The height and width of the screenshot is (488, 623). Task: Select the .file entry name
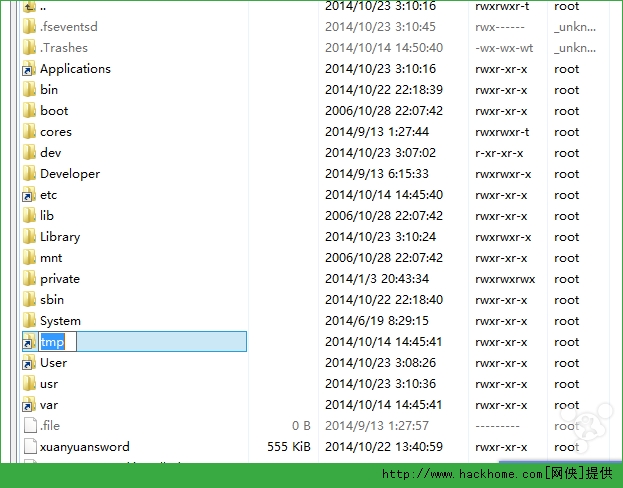click(x=50, y=426)
